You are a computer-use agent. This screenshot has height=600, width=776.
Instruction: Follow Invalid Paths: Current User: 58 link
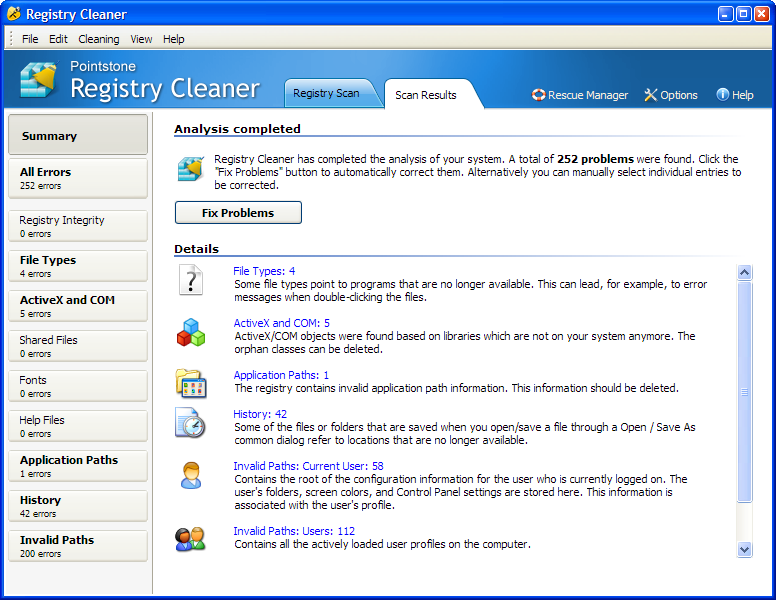(x=308, y=466)
